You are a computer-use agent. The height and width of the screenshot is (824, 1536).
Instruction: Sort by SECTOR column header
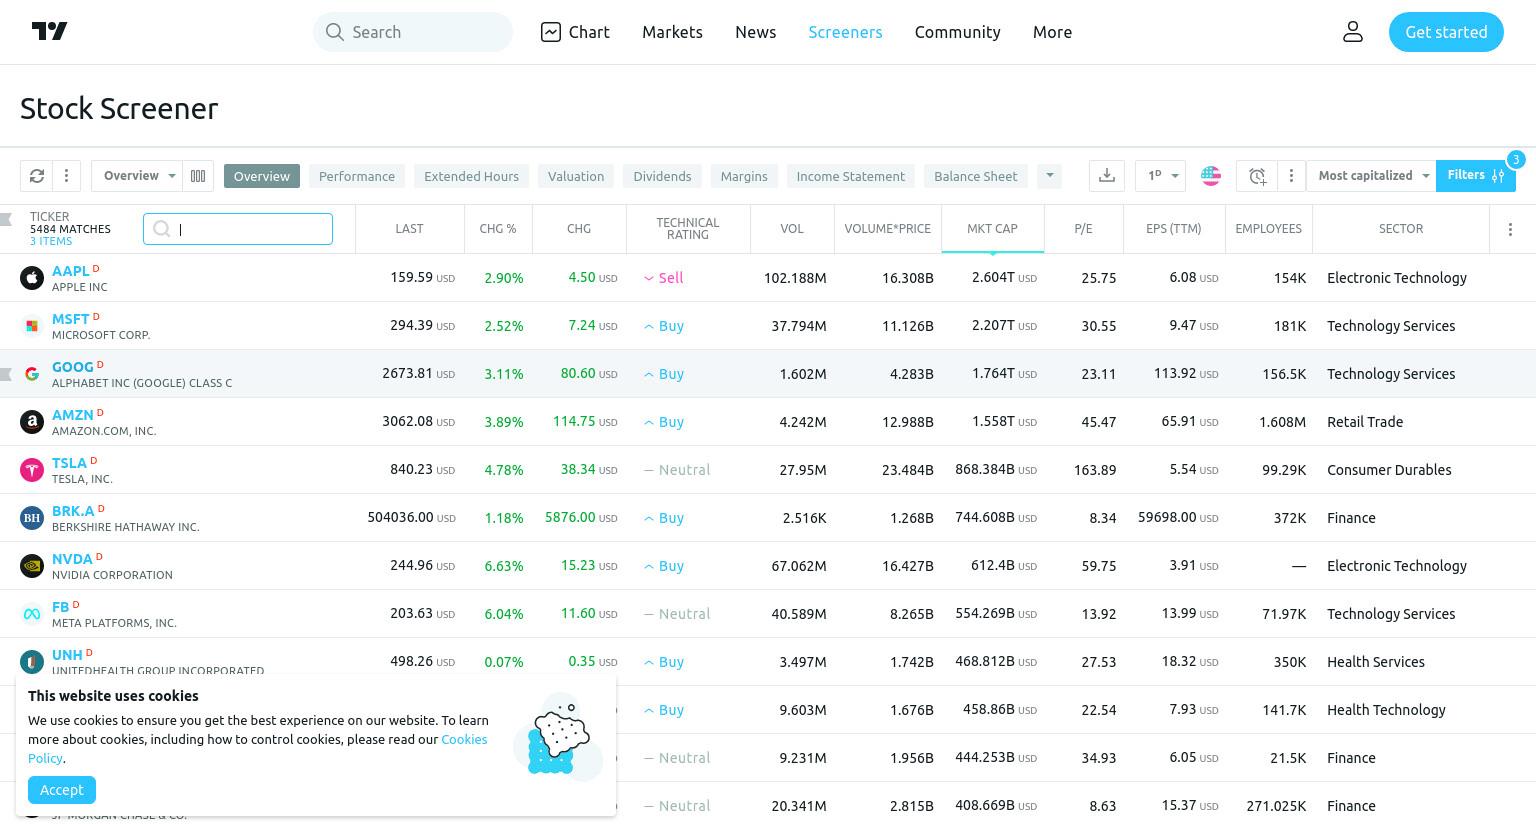point(1400,229)
